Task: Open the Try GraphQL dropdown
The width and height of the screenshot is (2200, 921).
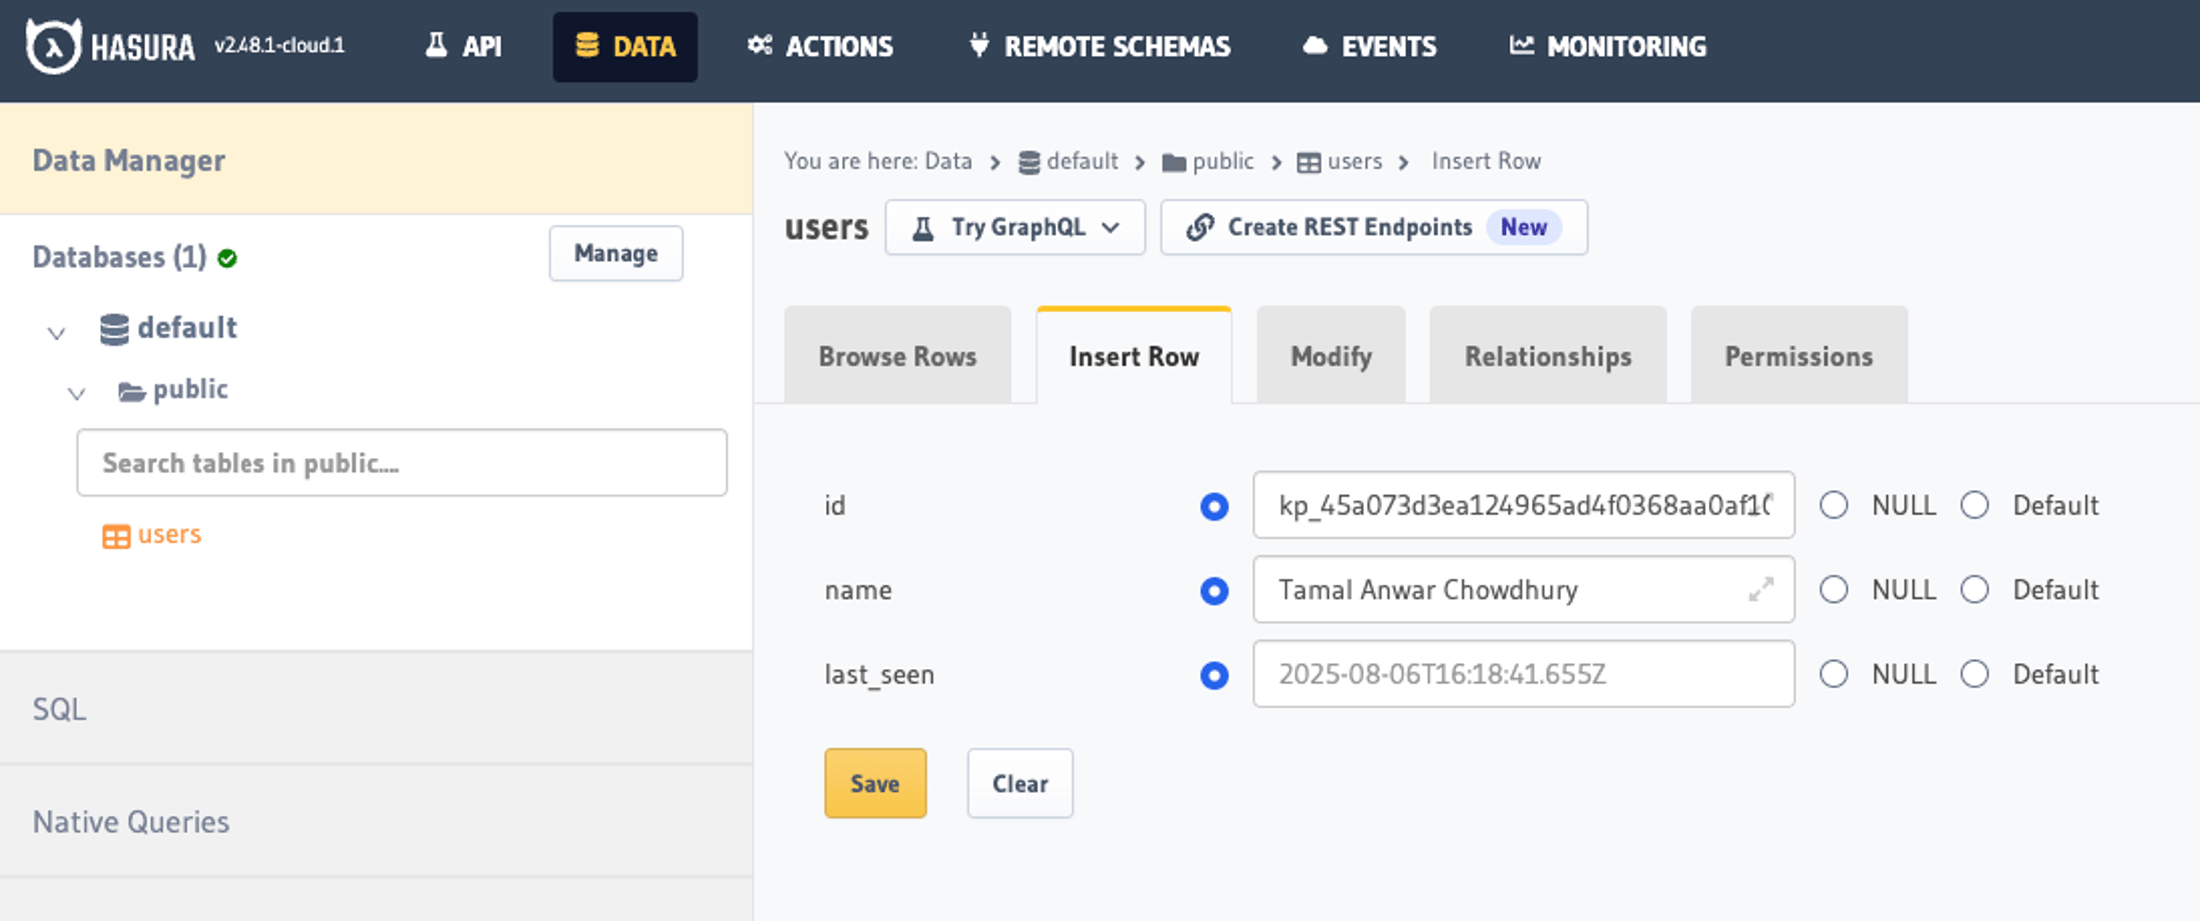Action: point(1112,227)
